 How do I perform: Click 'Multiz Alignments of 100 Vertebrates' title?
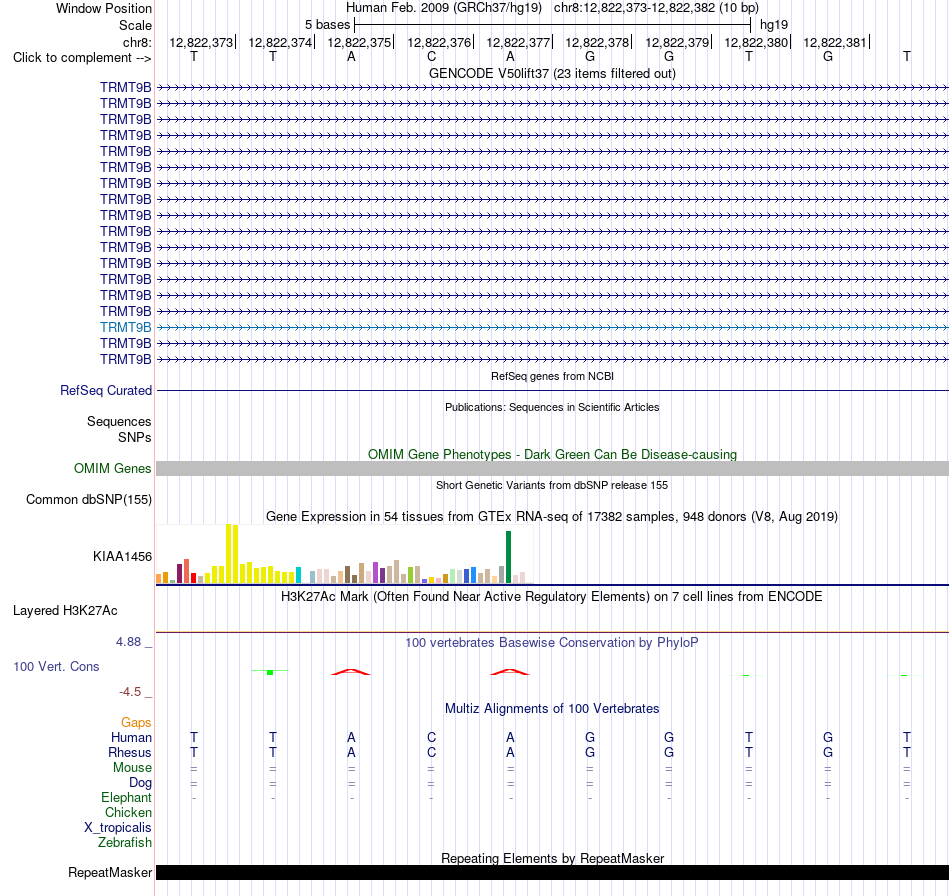(552, 708)
